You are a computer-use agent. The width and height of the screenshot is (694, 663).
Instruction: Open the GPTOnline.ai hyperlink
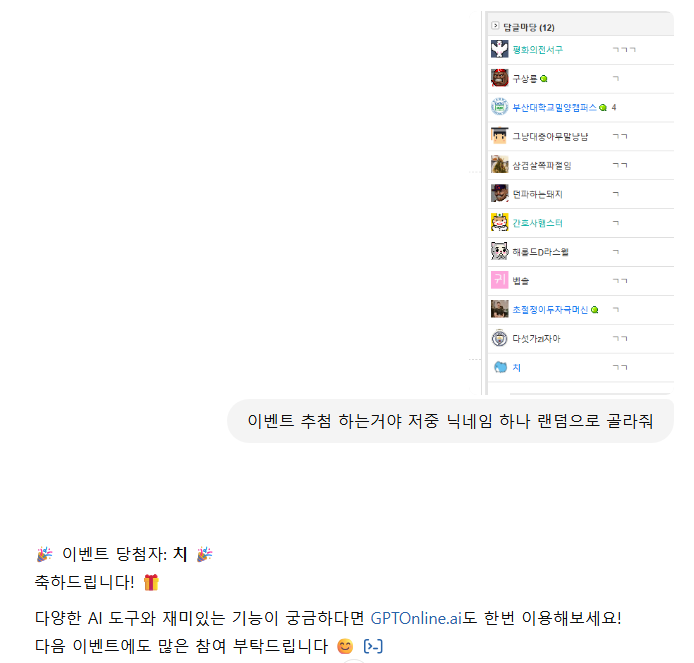(416, 618)
